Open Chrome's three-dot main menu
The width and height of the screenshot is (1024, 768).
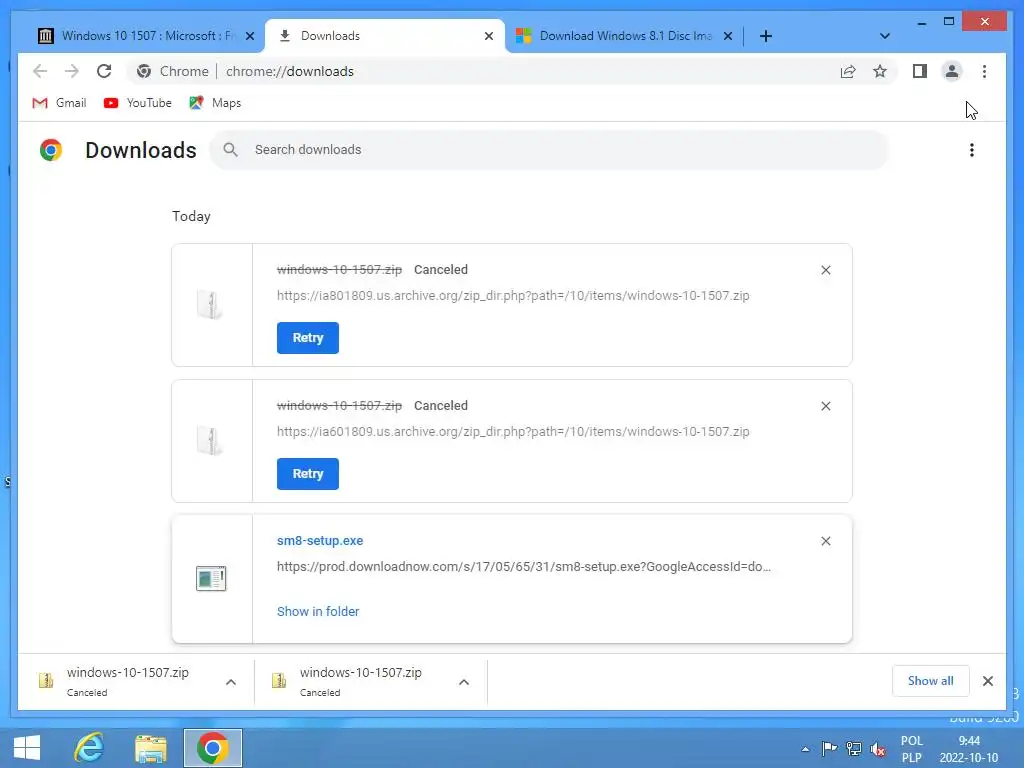984,71
